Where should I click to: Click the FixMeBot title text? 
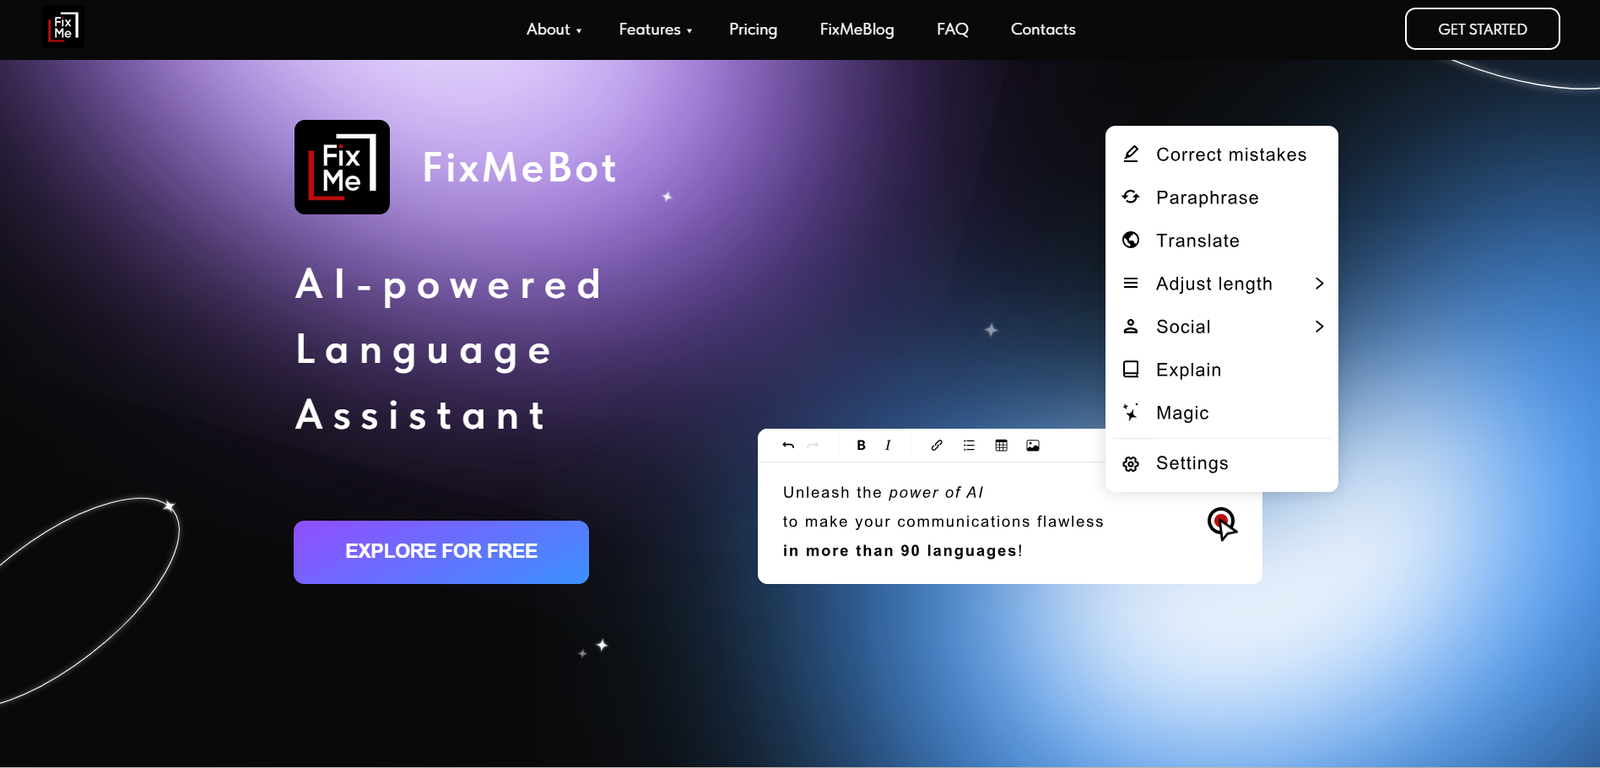[x=520, y=167]
